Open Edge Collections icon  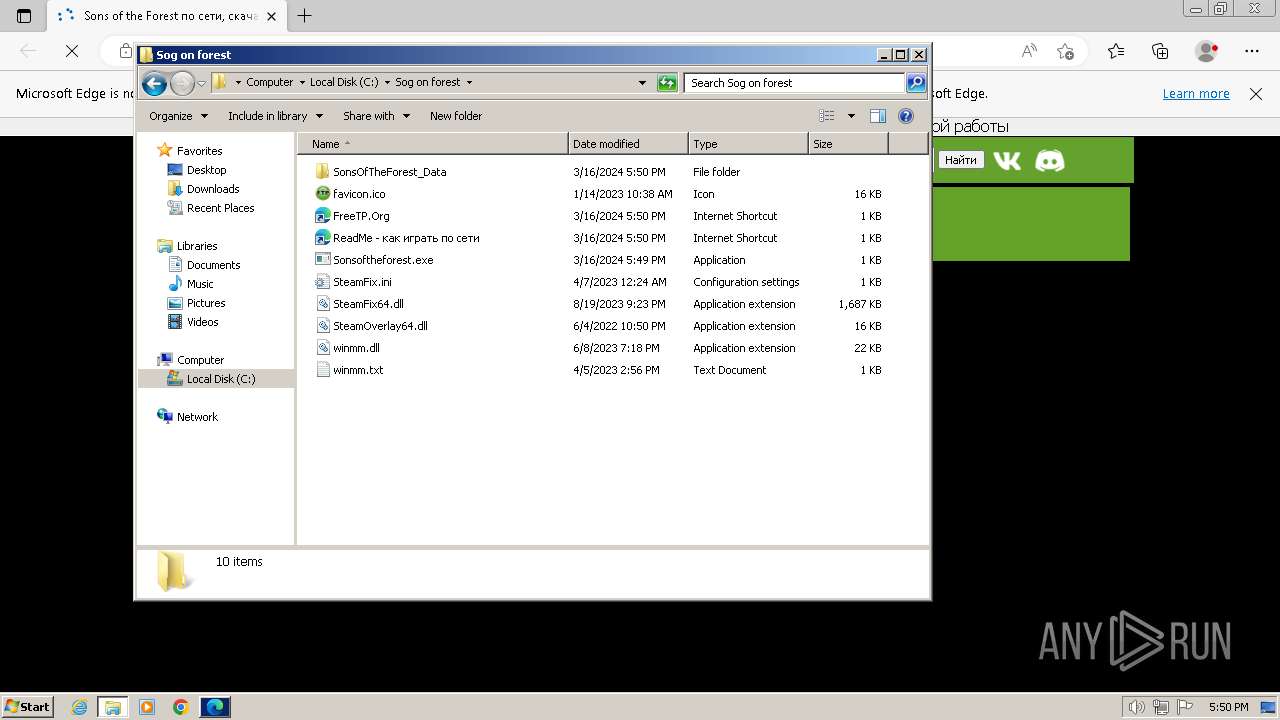[x=1160, y=51]
